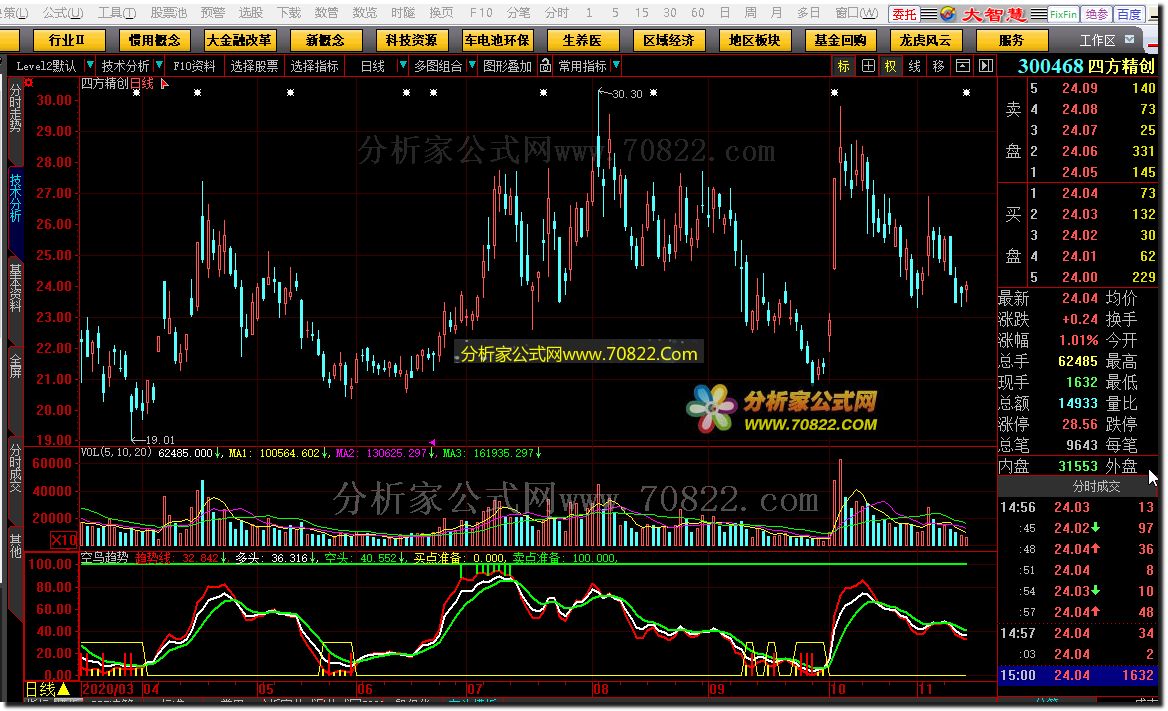The image size is (1168, 711).
Task: Open the 基本资料 sidebar tab
Action: point(15,287)
